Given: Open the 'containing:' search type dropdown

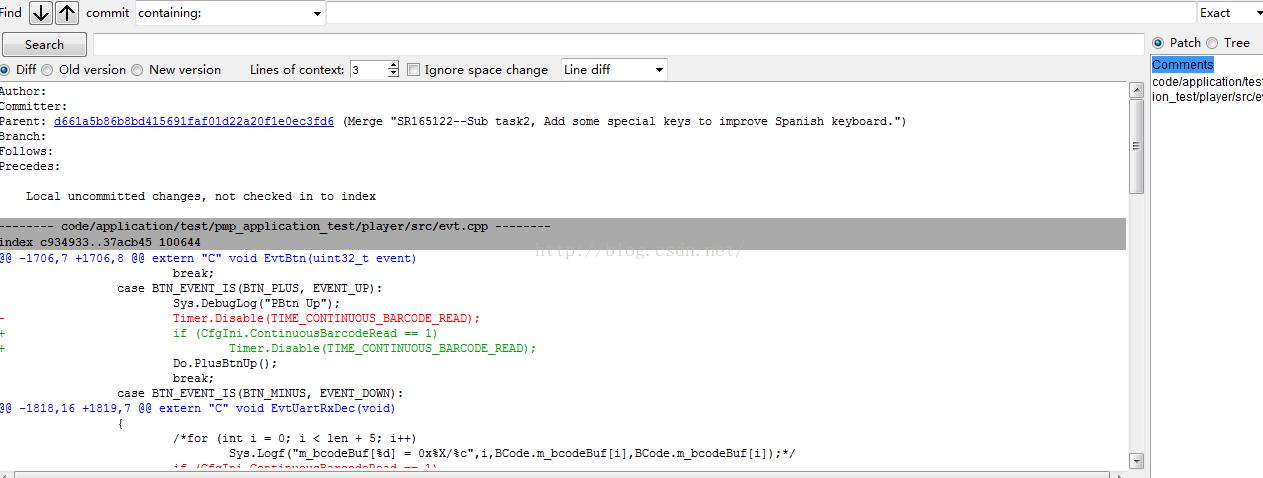Looking at the screenshot, I should 230,13.
